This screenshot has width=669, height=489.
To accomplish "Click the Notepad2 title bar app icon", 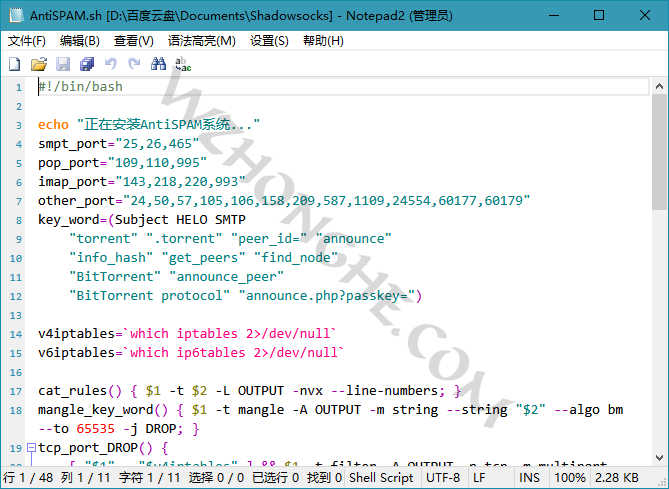I will [x=16, y=15].
